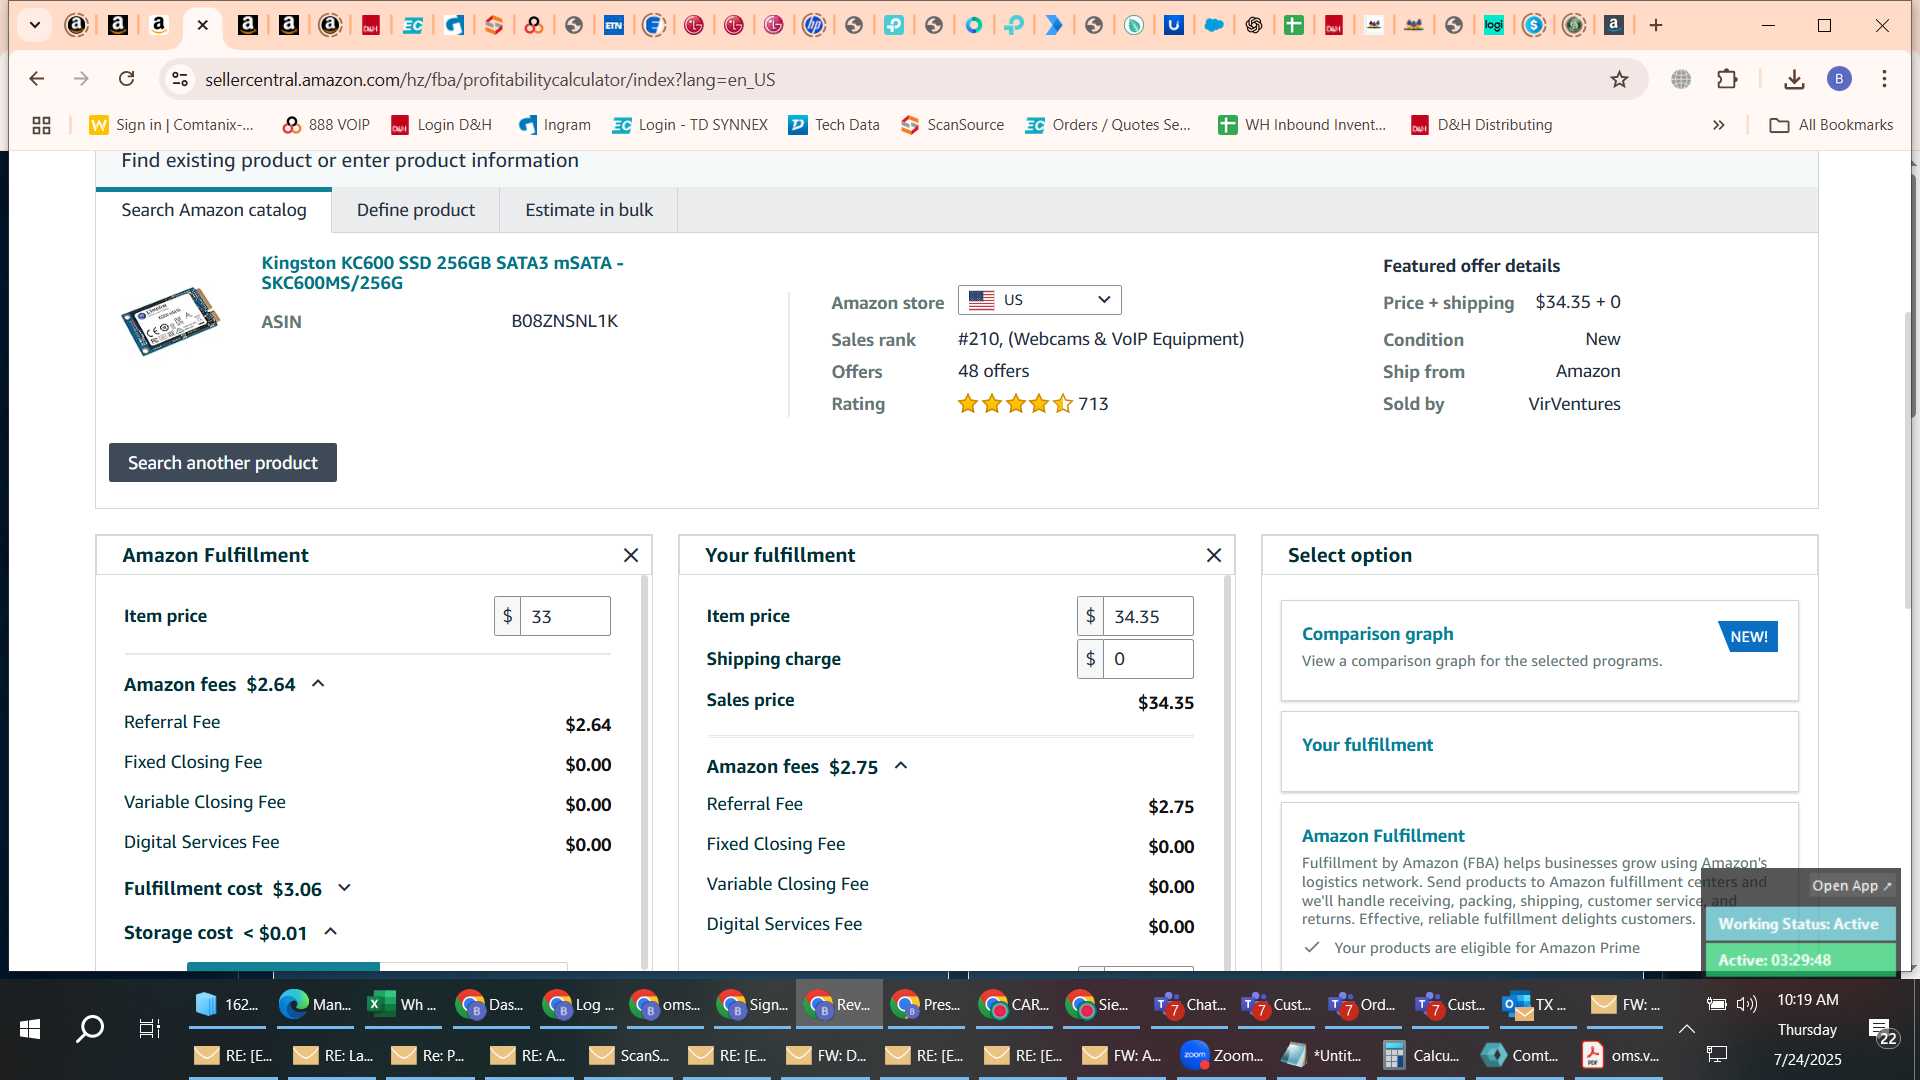The image size is (1920, 1080).
Task: Open the tab search dropdown arrow
Action: 35,25
